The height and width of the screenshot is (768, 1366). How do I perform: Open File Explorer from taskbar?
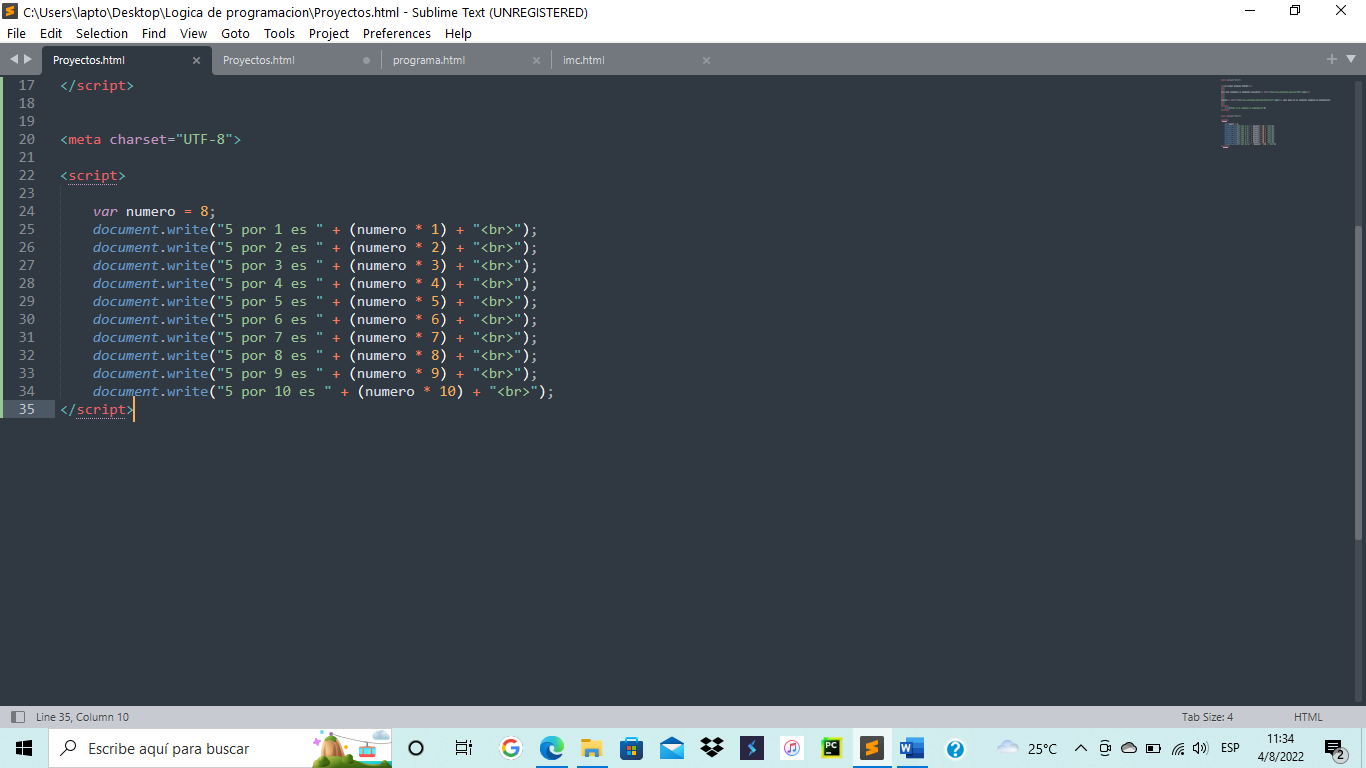[592, 748]
